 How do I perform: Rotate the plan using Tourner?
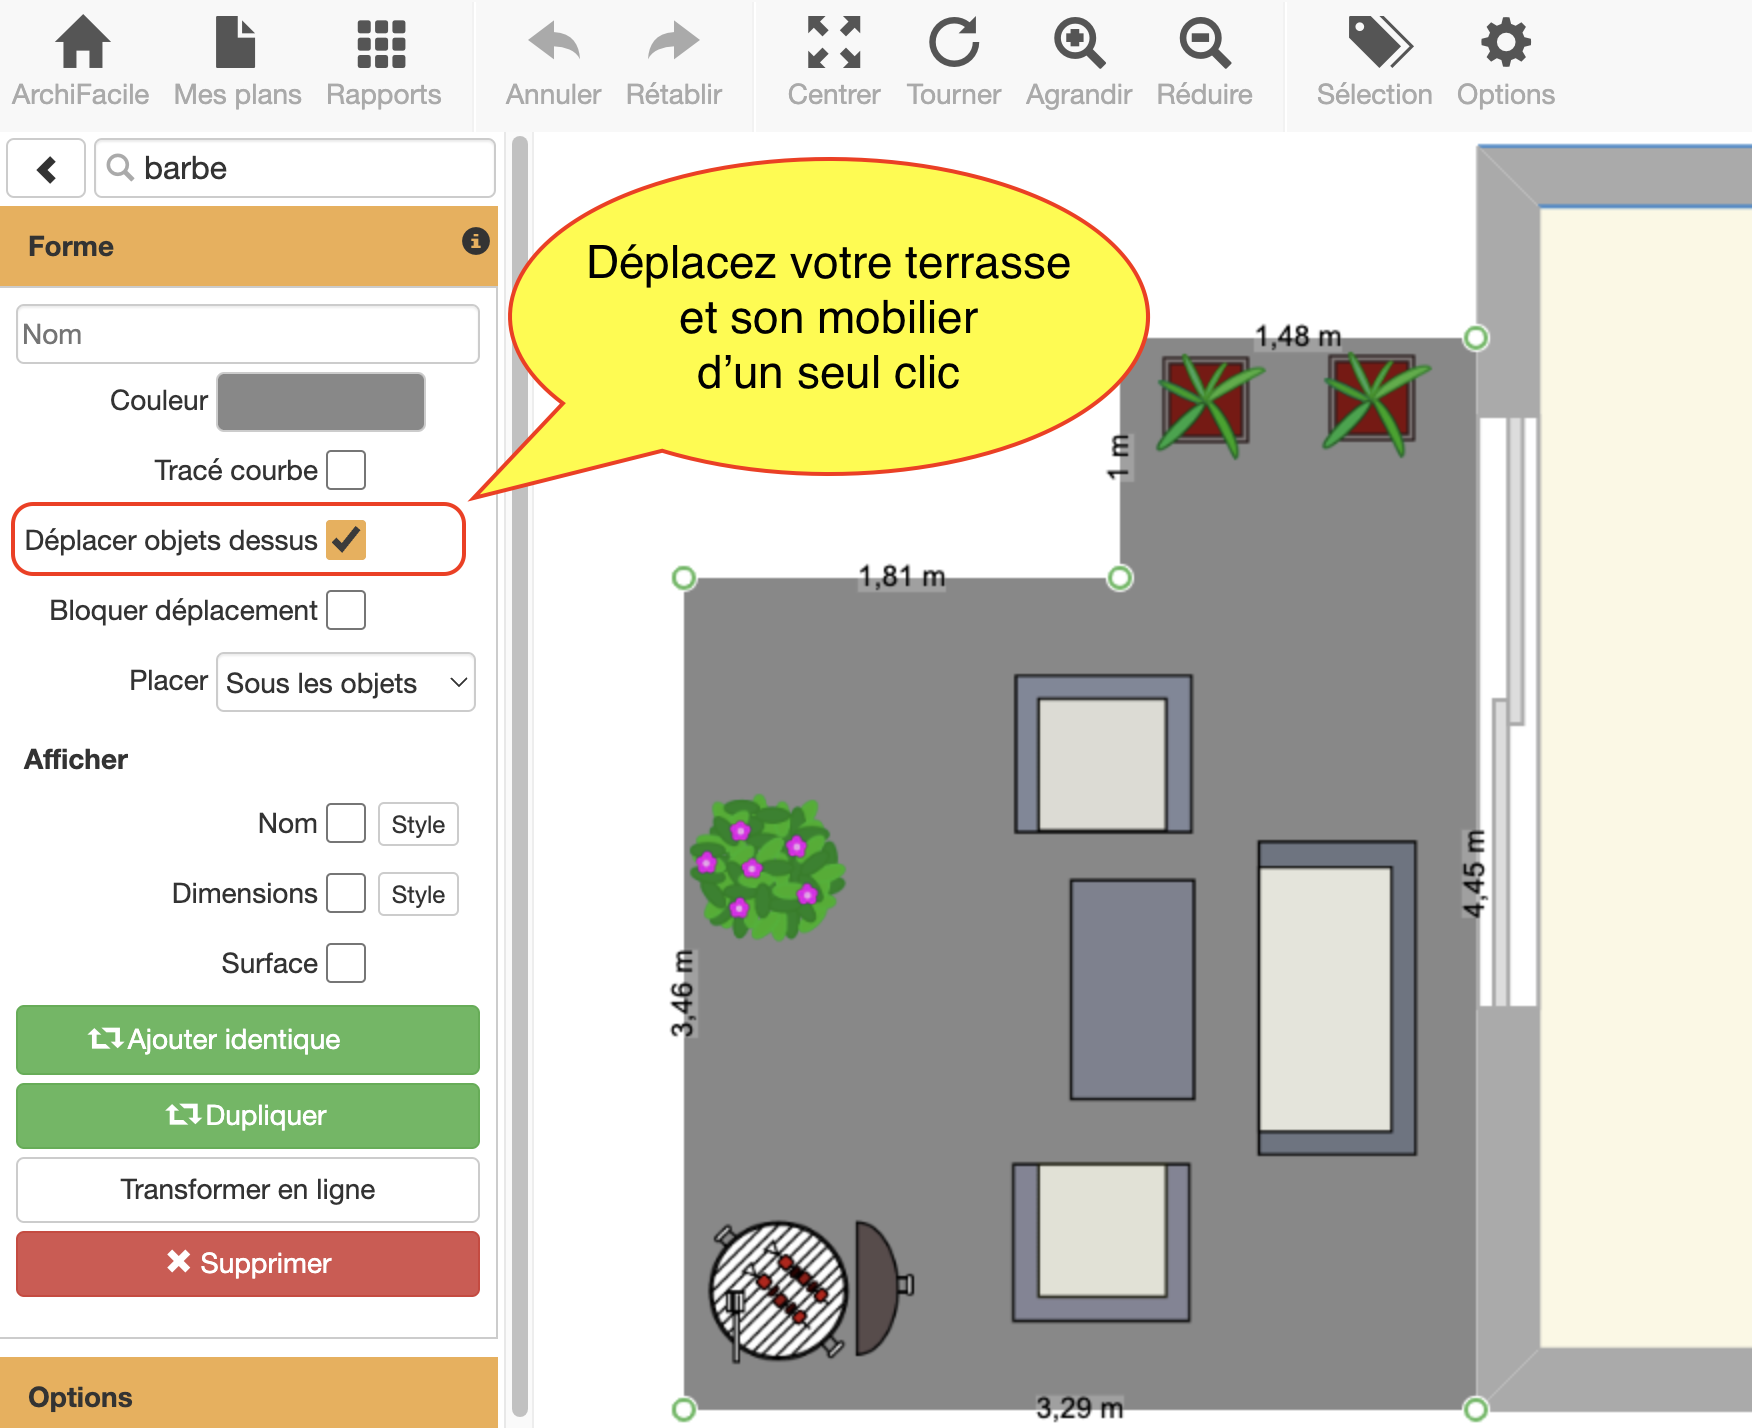coord(953,44)
